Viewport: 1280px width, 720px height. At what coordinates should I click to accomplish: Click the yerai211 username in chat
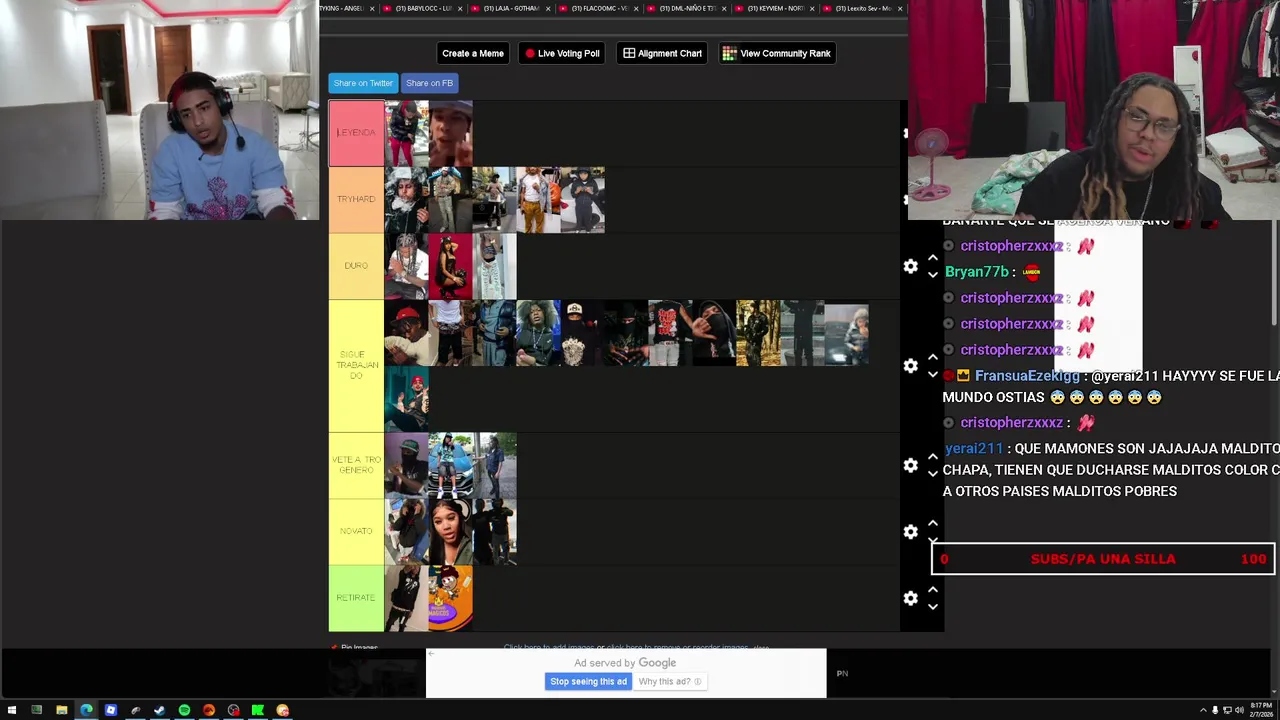[x=973, y=449]
